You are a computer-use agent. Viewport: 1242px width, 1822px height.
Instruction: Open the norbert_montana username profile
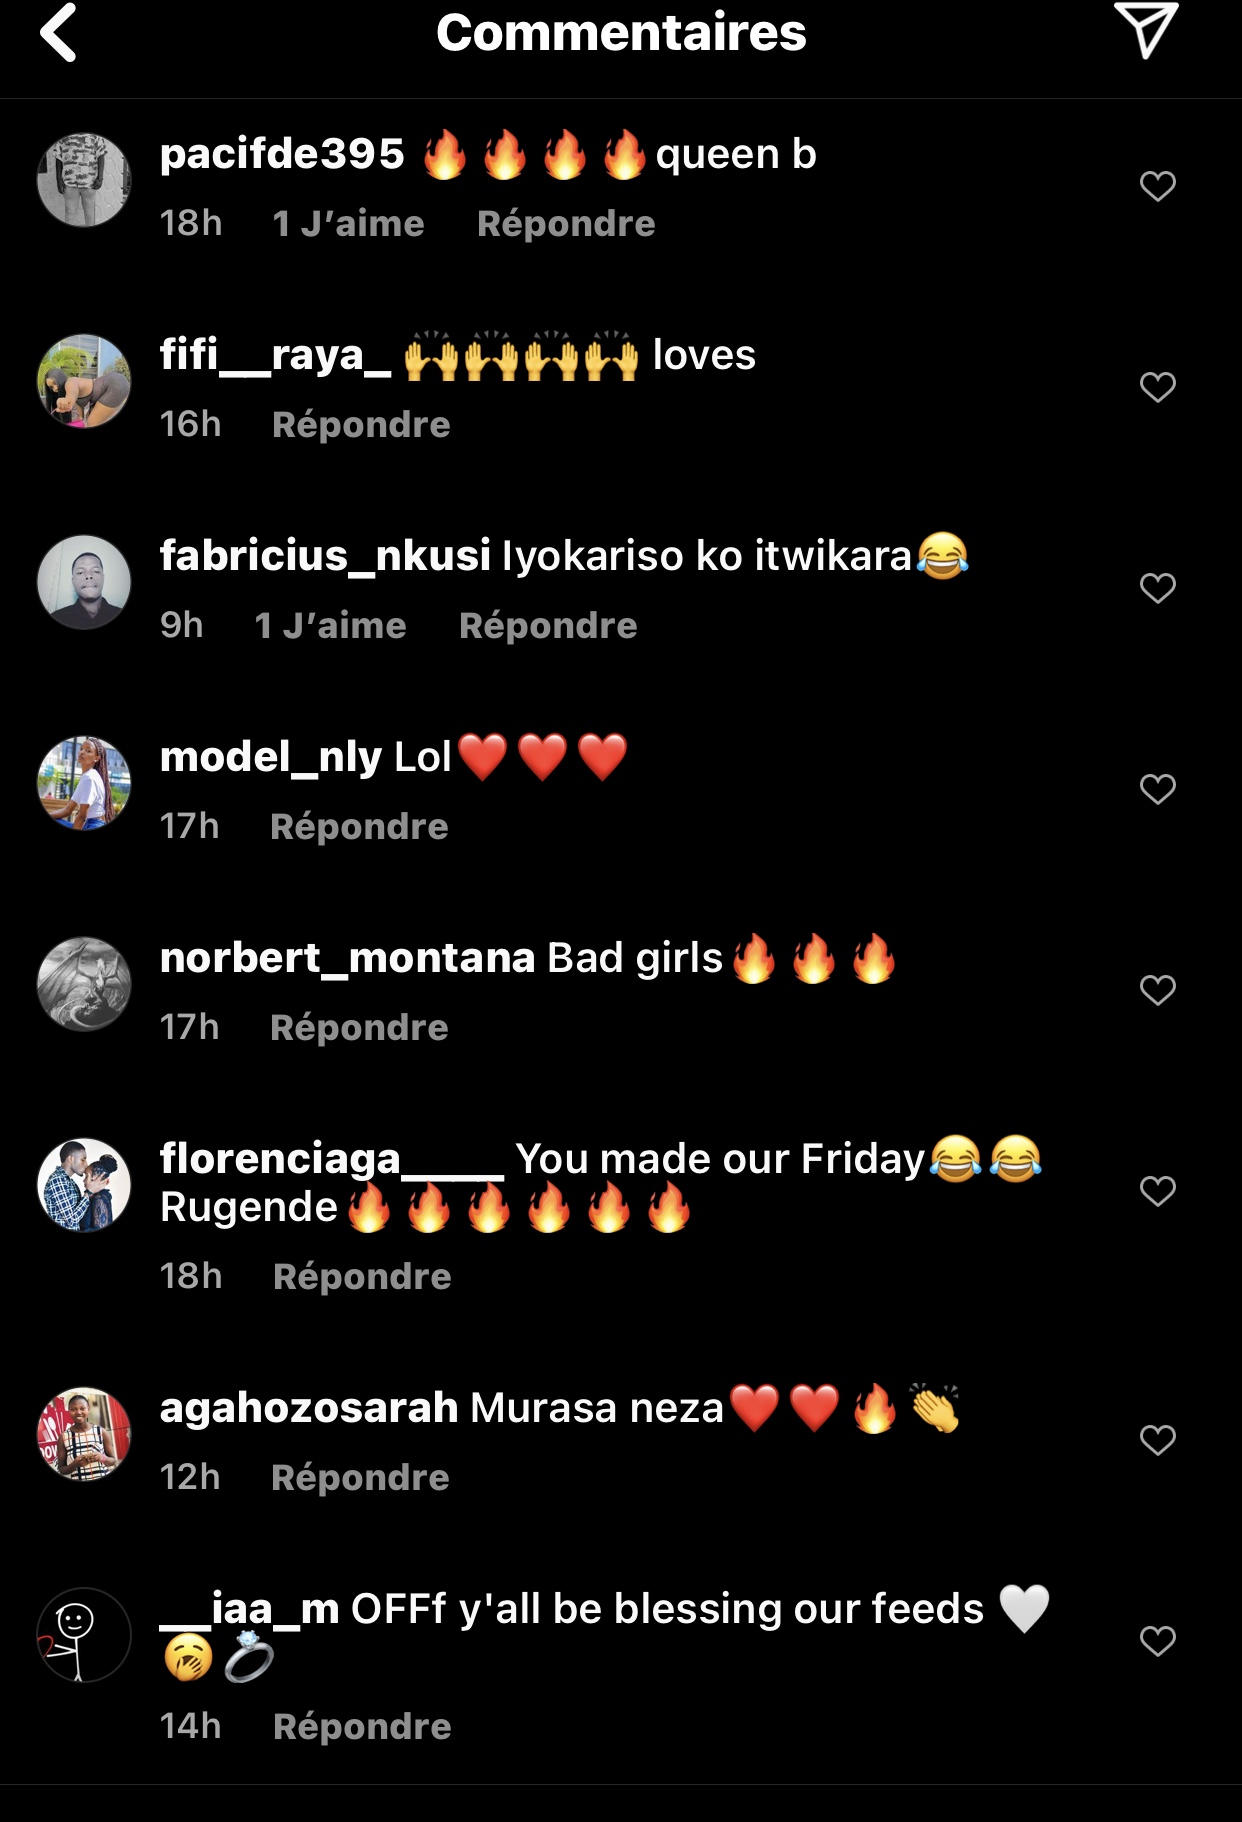point(347,958)
